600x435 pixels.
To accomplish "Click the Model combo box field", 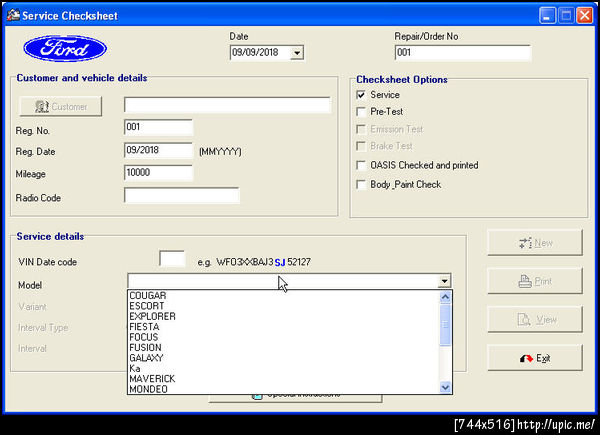I will 283,281.
